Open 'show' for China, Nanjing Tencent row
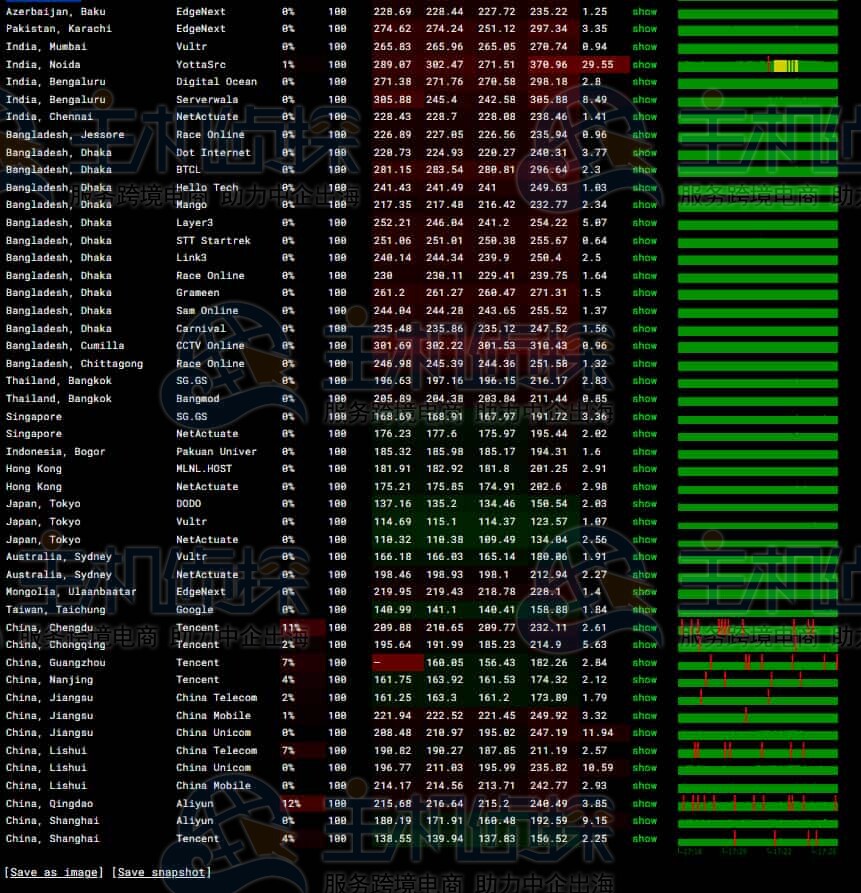 tap(644, 680)
